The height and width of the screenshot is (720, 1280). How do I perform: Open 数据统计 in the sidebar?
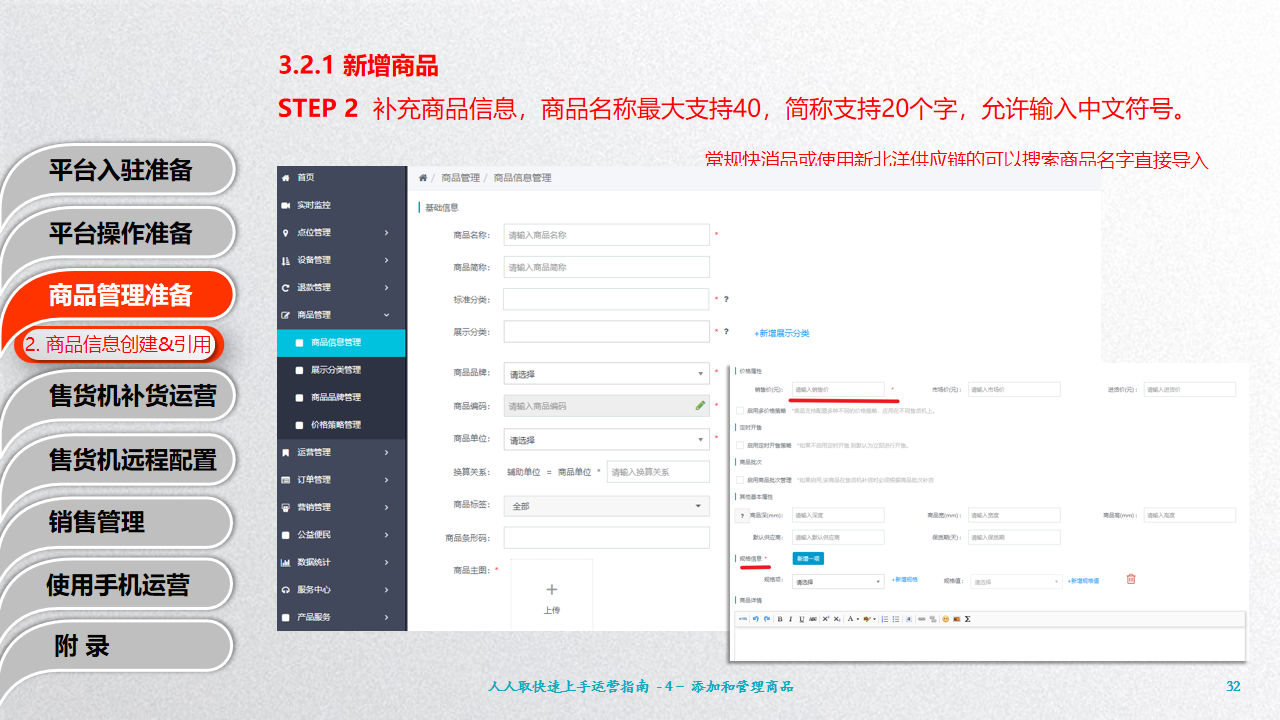342,562
